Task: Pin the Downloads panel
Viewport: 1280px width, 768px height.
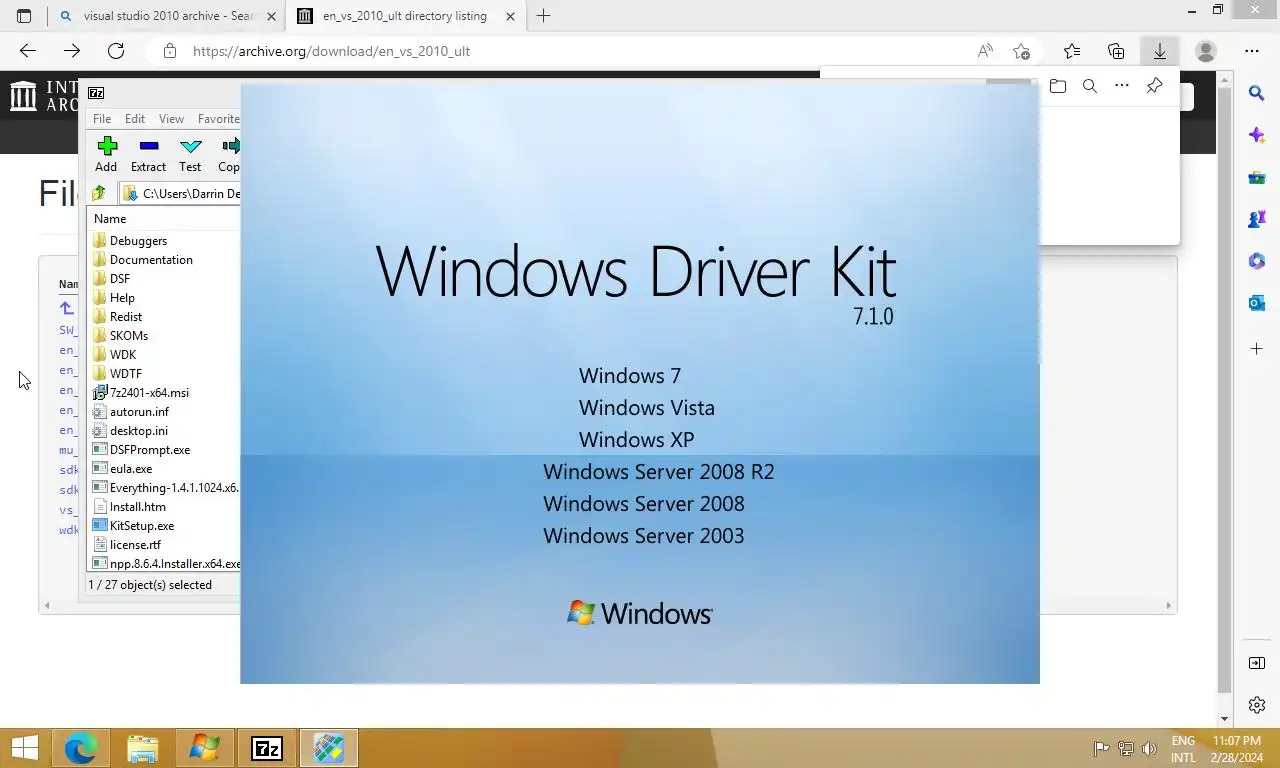Action: pyautogui.click(x=1154, y=86)
